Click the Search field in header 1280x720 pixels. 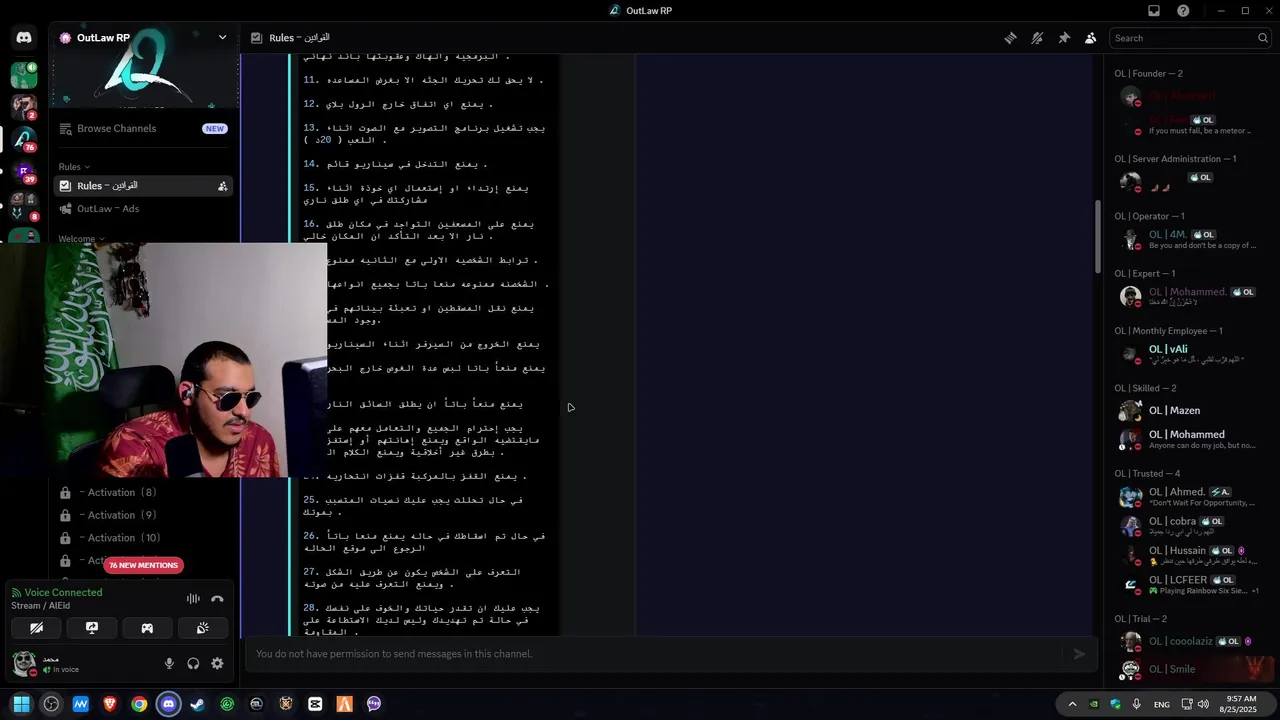click(x=1190, y=38)
